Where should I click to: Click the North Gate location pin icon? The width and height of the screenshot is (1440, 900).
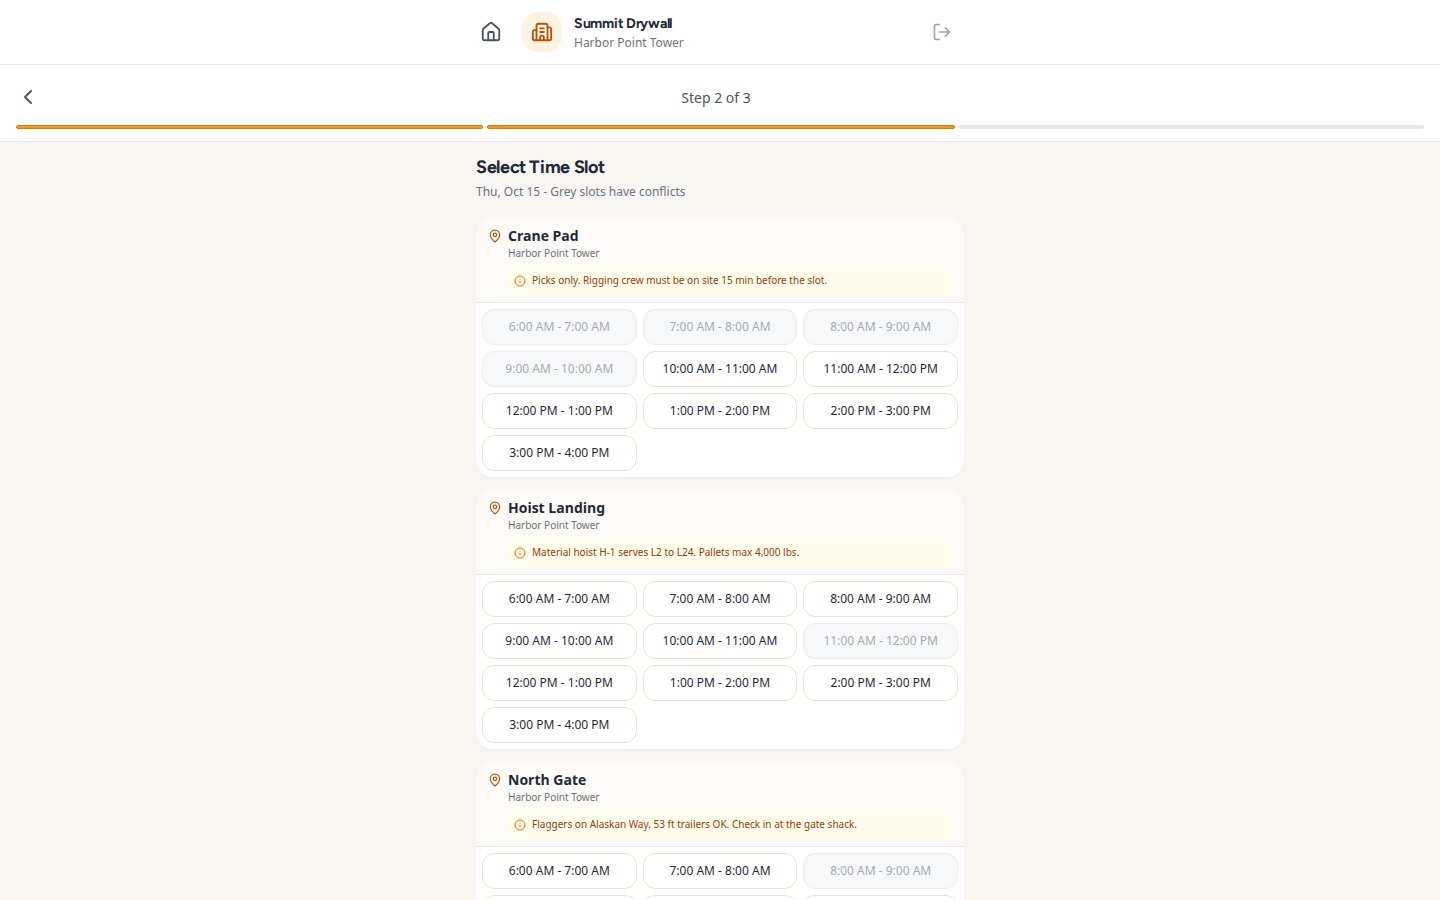coord(495,780)
